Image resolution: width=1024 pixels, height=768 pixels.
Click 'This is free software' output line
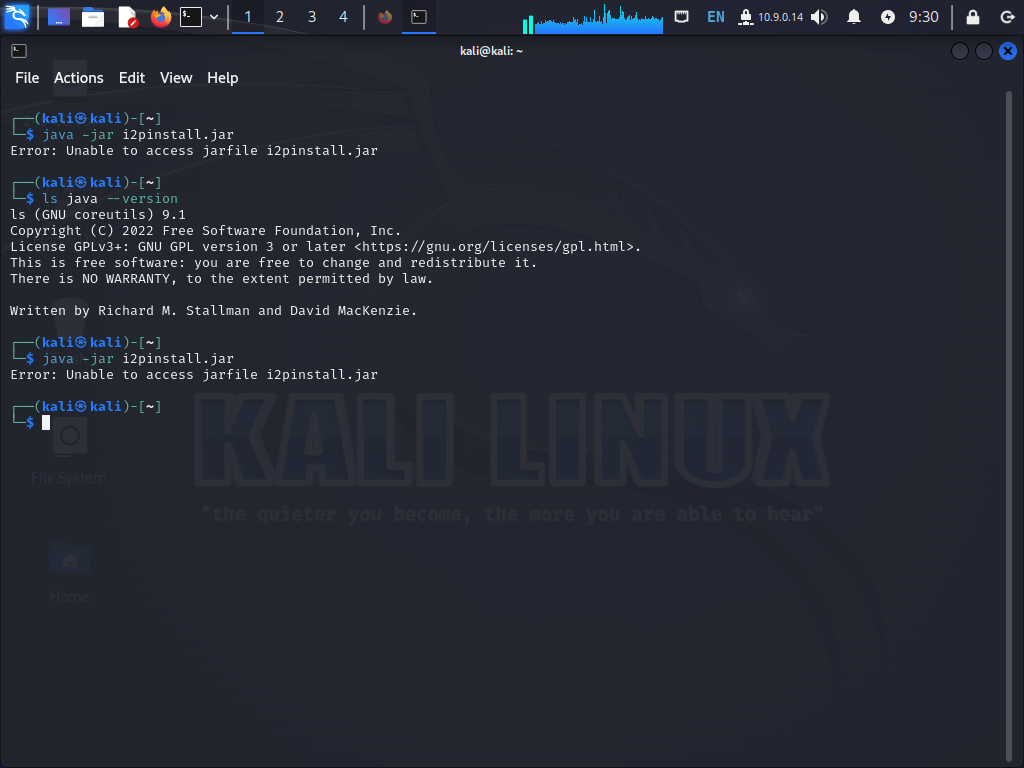click(x=273, y=263)
